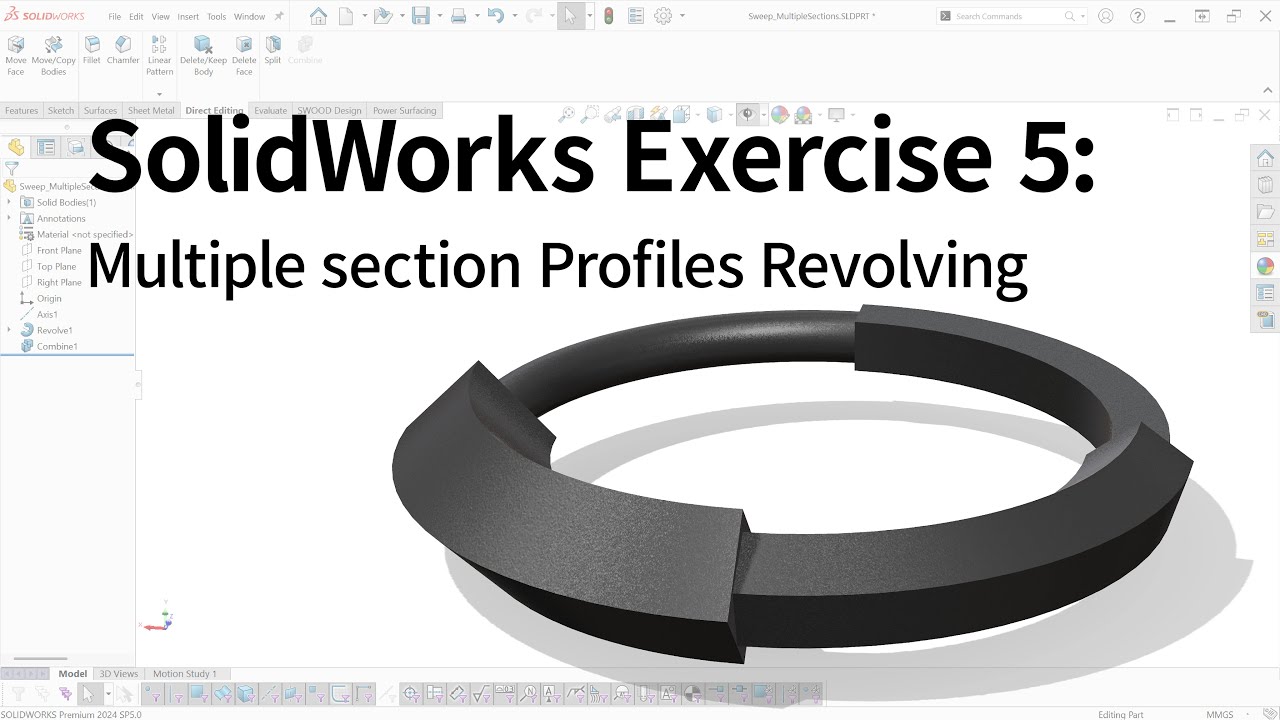Open SOLIDWORKS Resources in task pane
This screenshot has width=1280, height=720.
[1265, 158]
